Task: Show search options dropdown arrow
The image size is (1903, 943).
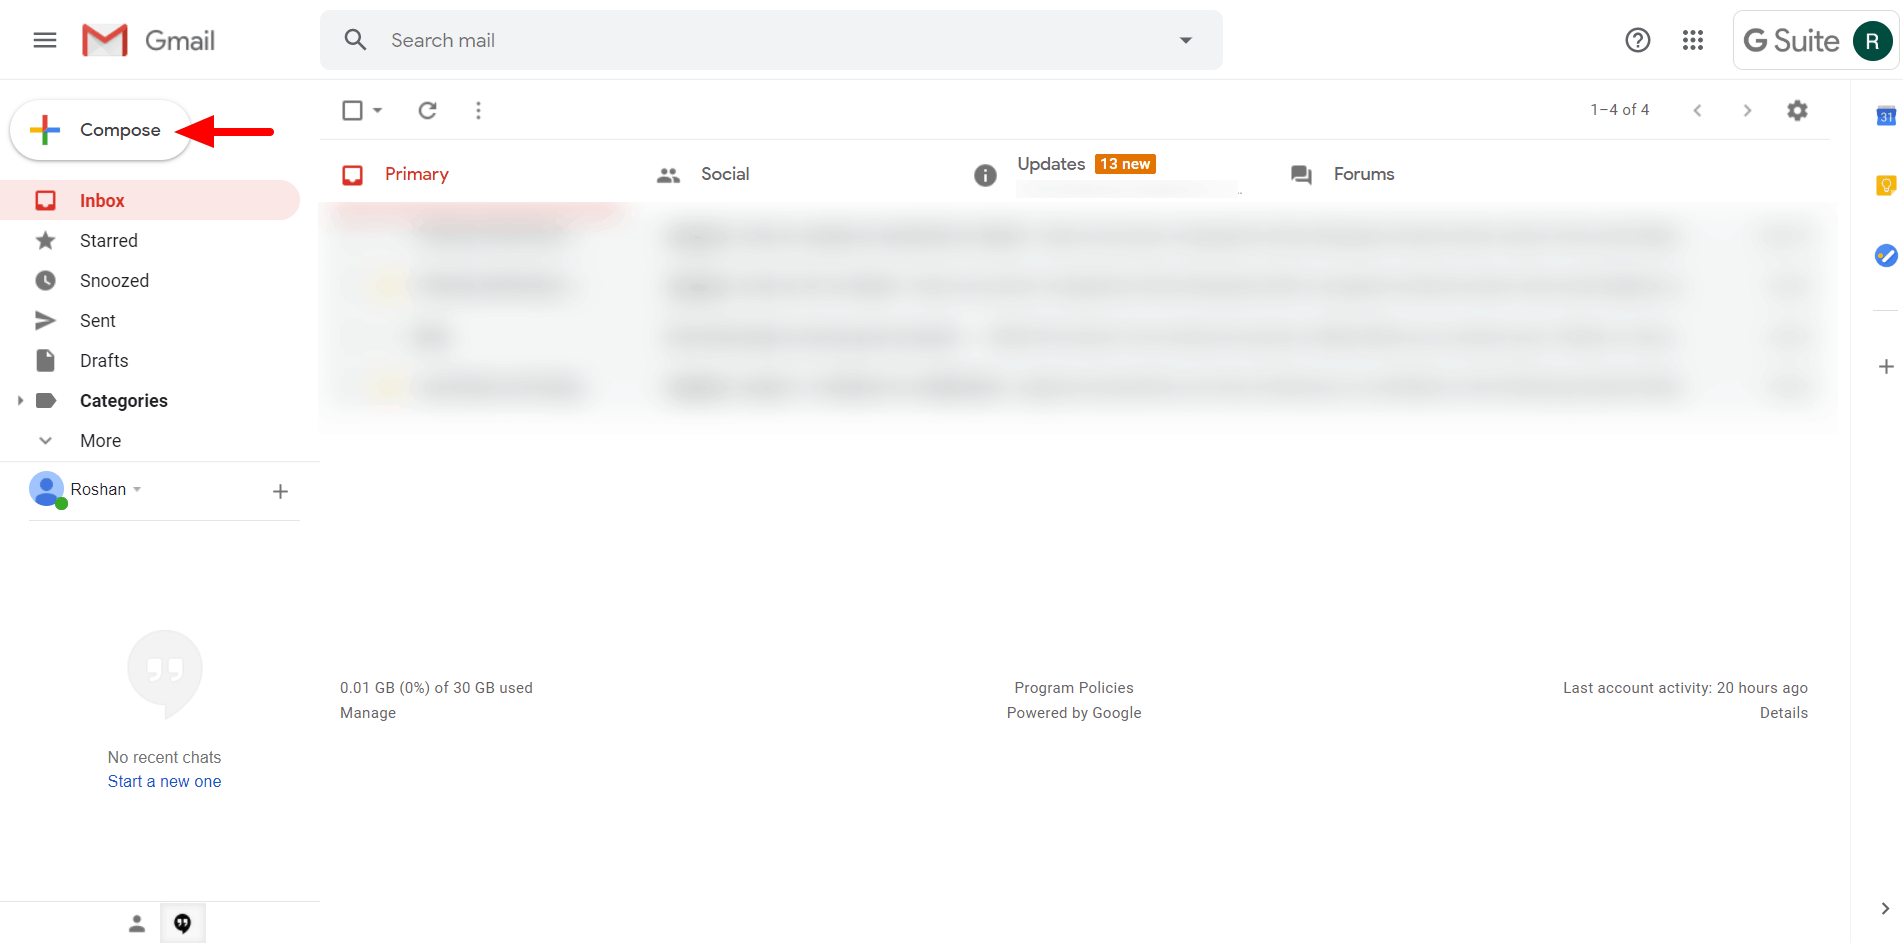Action: click(1185, 40)
